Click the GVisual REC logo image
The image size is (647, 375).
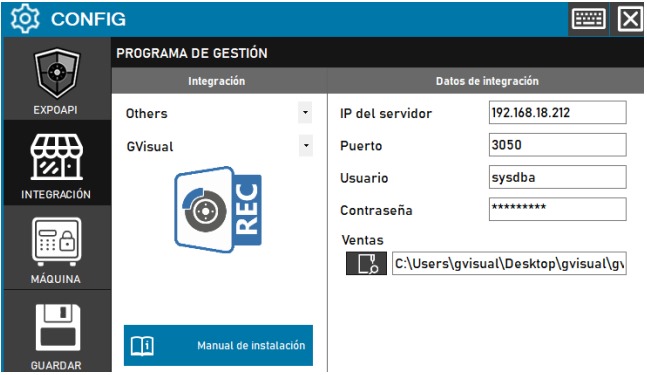[218, 209]
